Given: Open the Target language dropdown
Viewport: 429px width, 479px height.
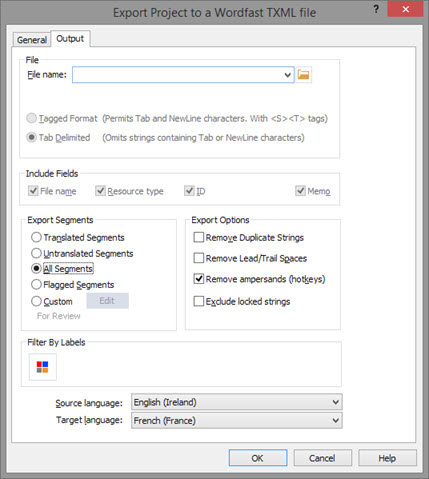Looking at the screenshot, I should 237,420.
